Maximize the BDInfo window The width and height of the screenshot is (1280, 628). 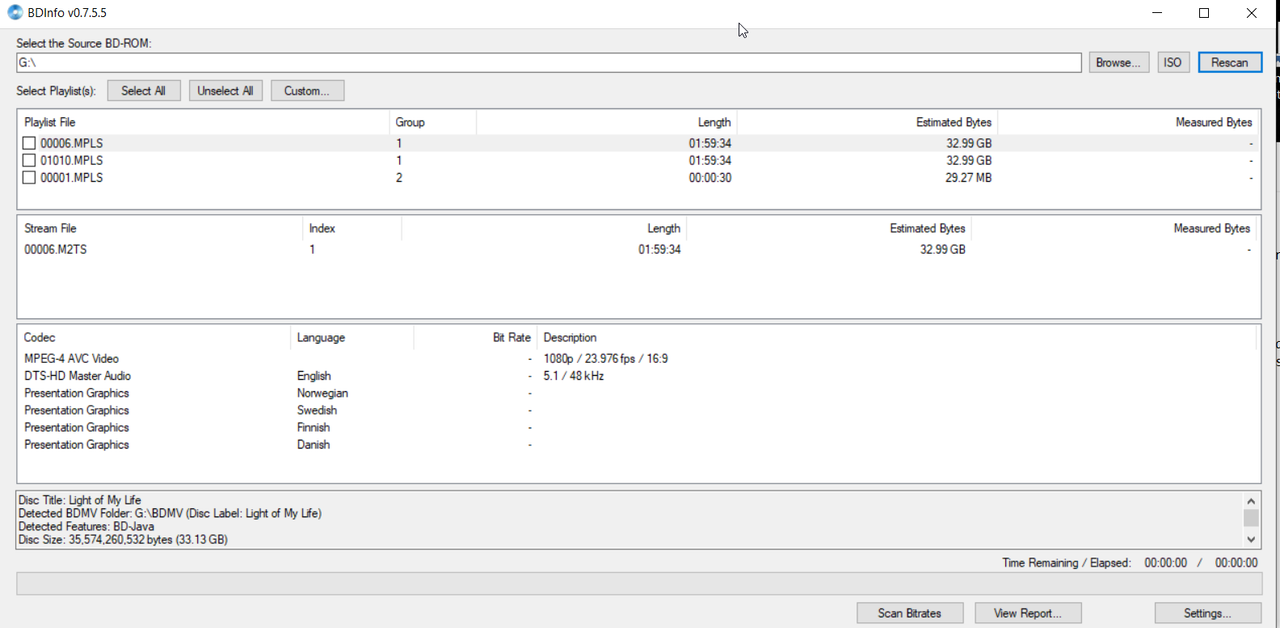click(1204, 13)
